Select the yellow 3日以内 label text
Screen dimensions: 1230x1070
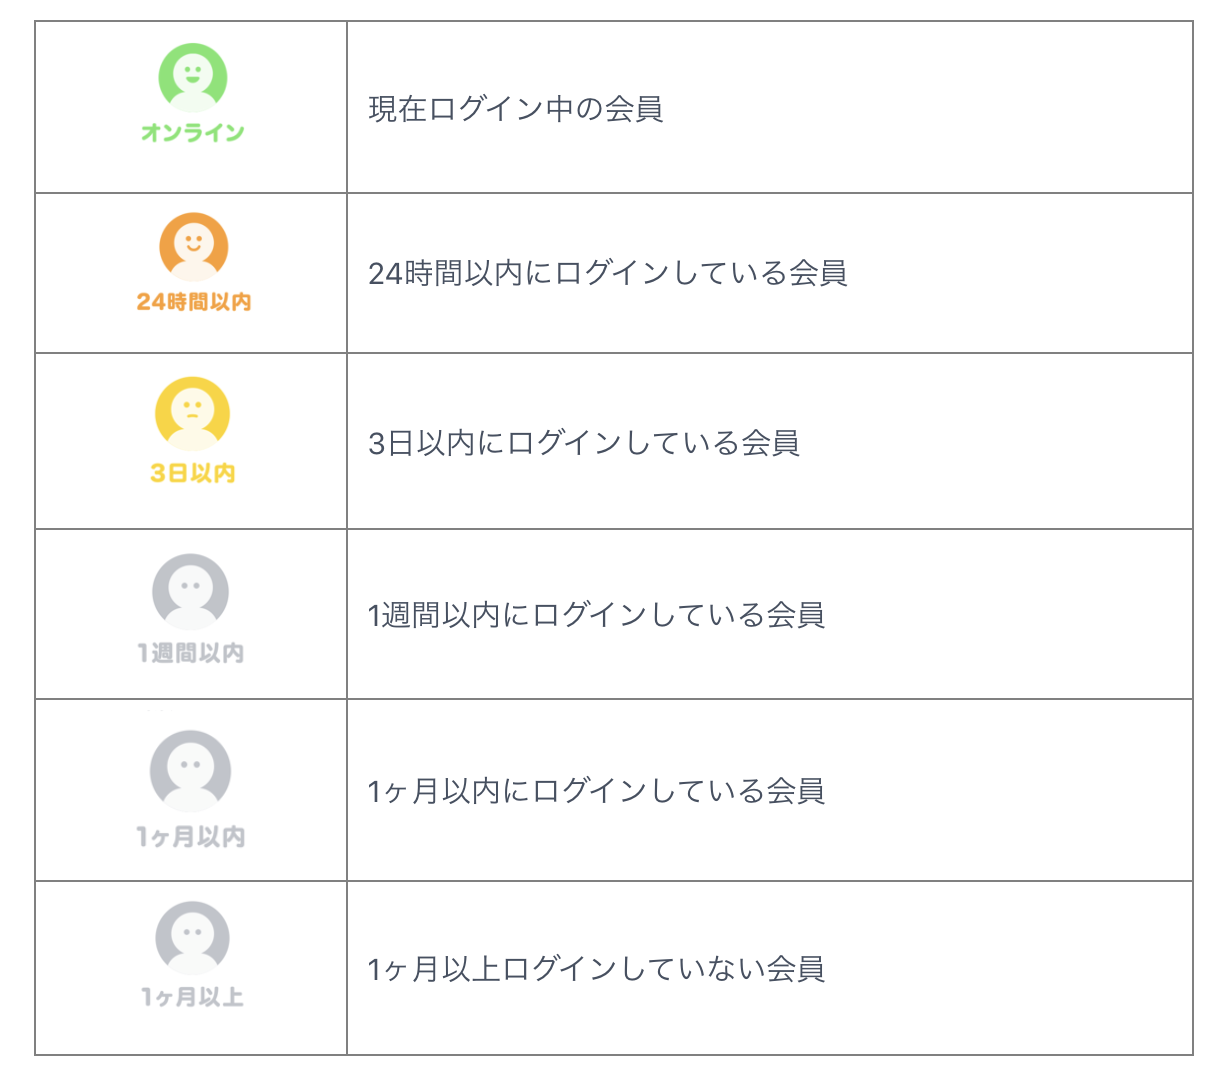[193, 473]
